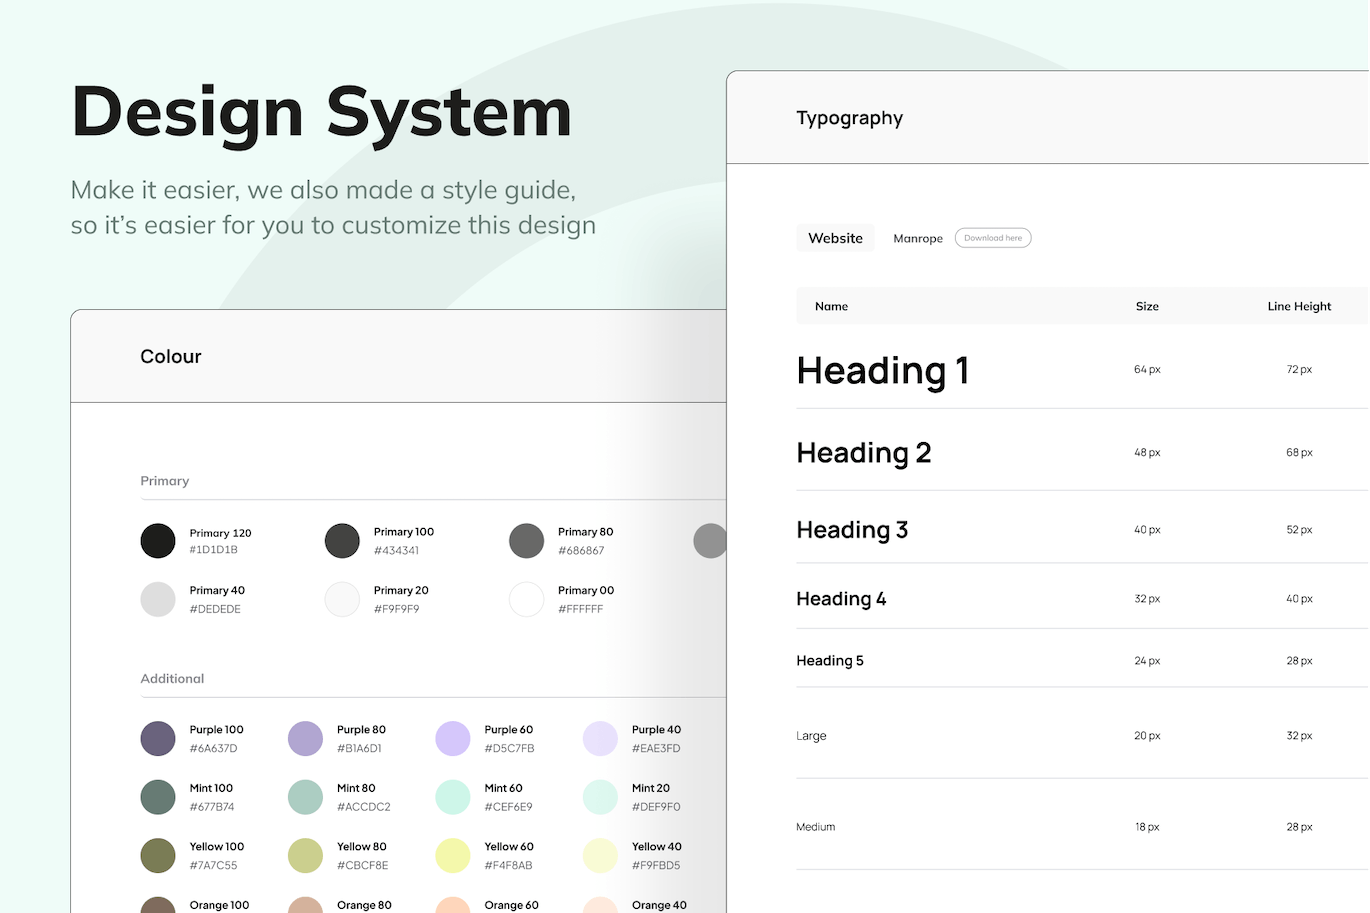The image size is (1370, 913).
Task: Click the #677B74 hex code
Action: click(x=212, y=807)
